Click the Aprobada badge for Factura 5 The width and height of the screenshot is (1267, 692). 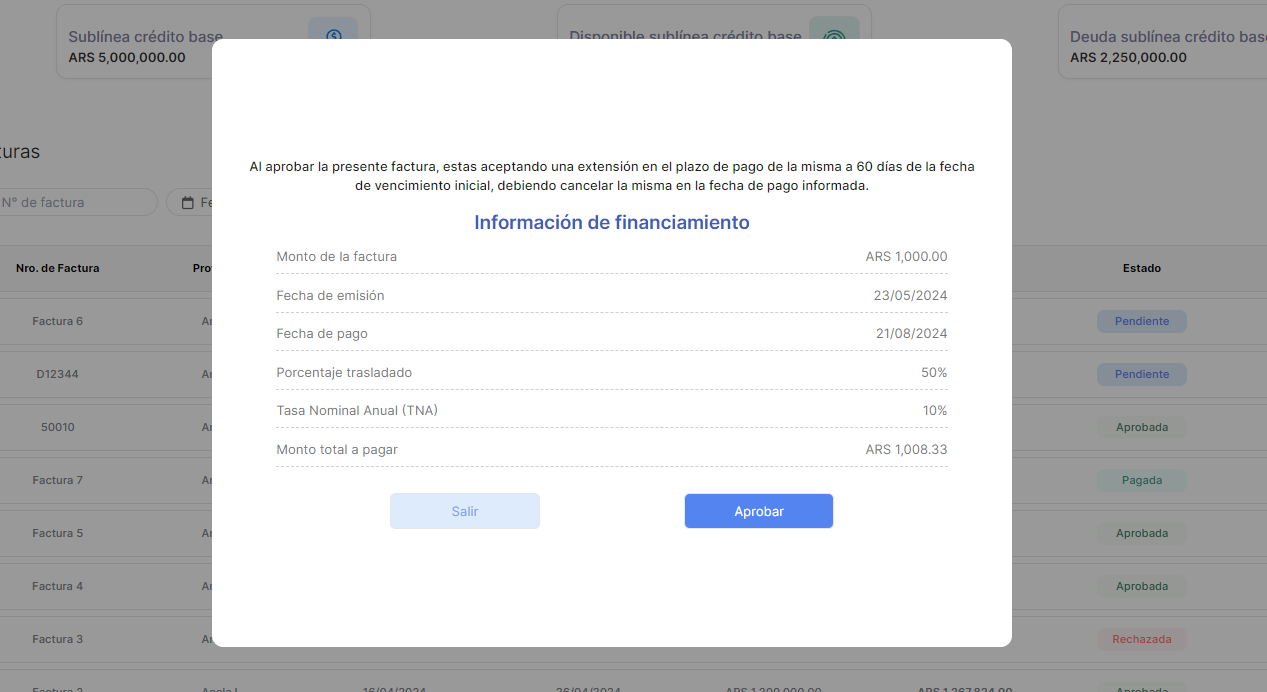point(1141,533)
